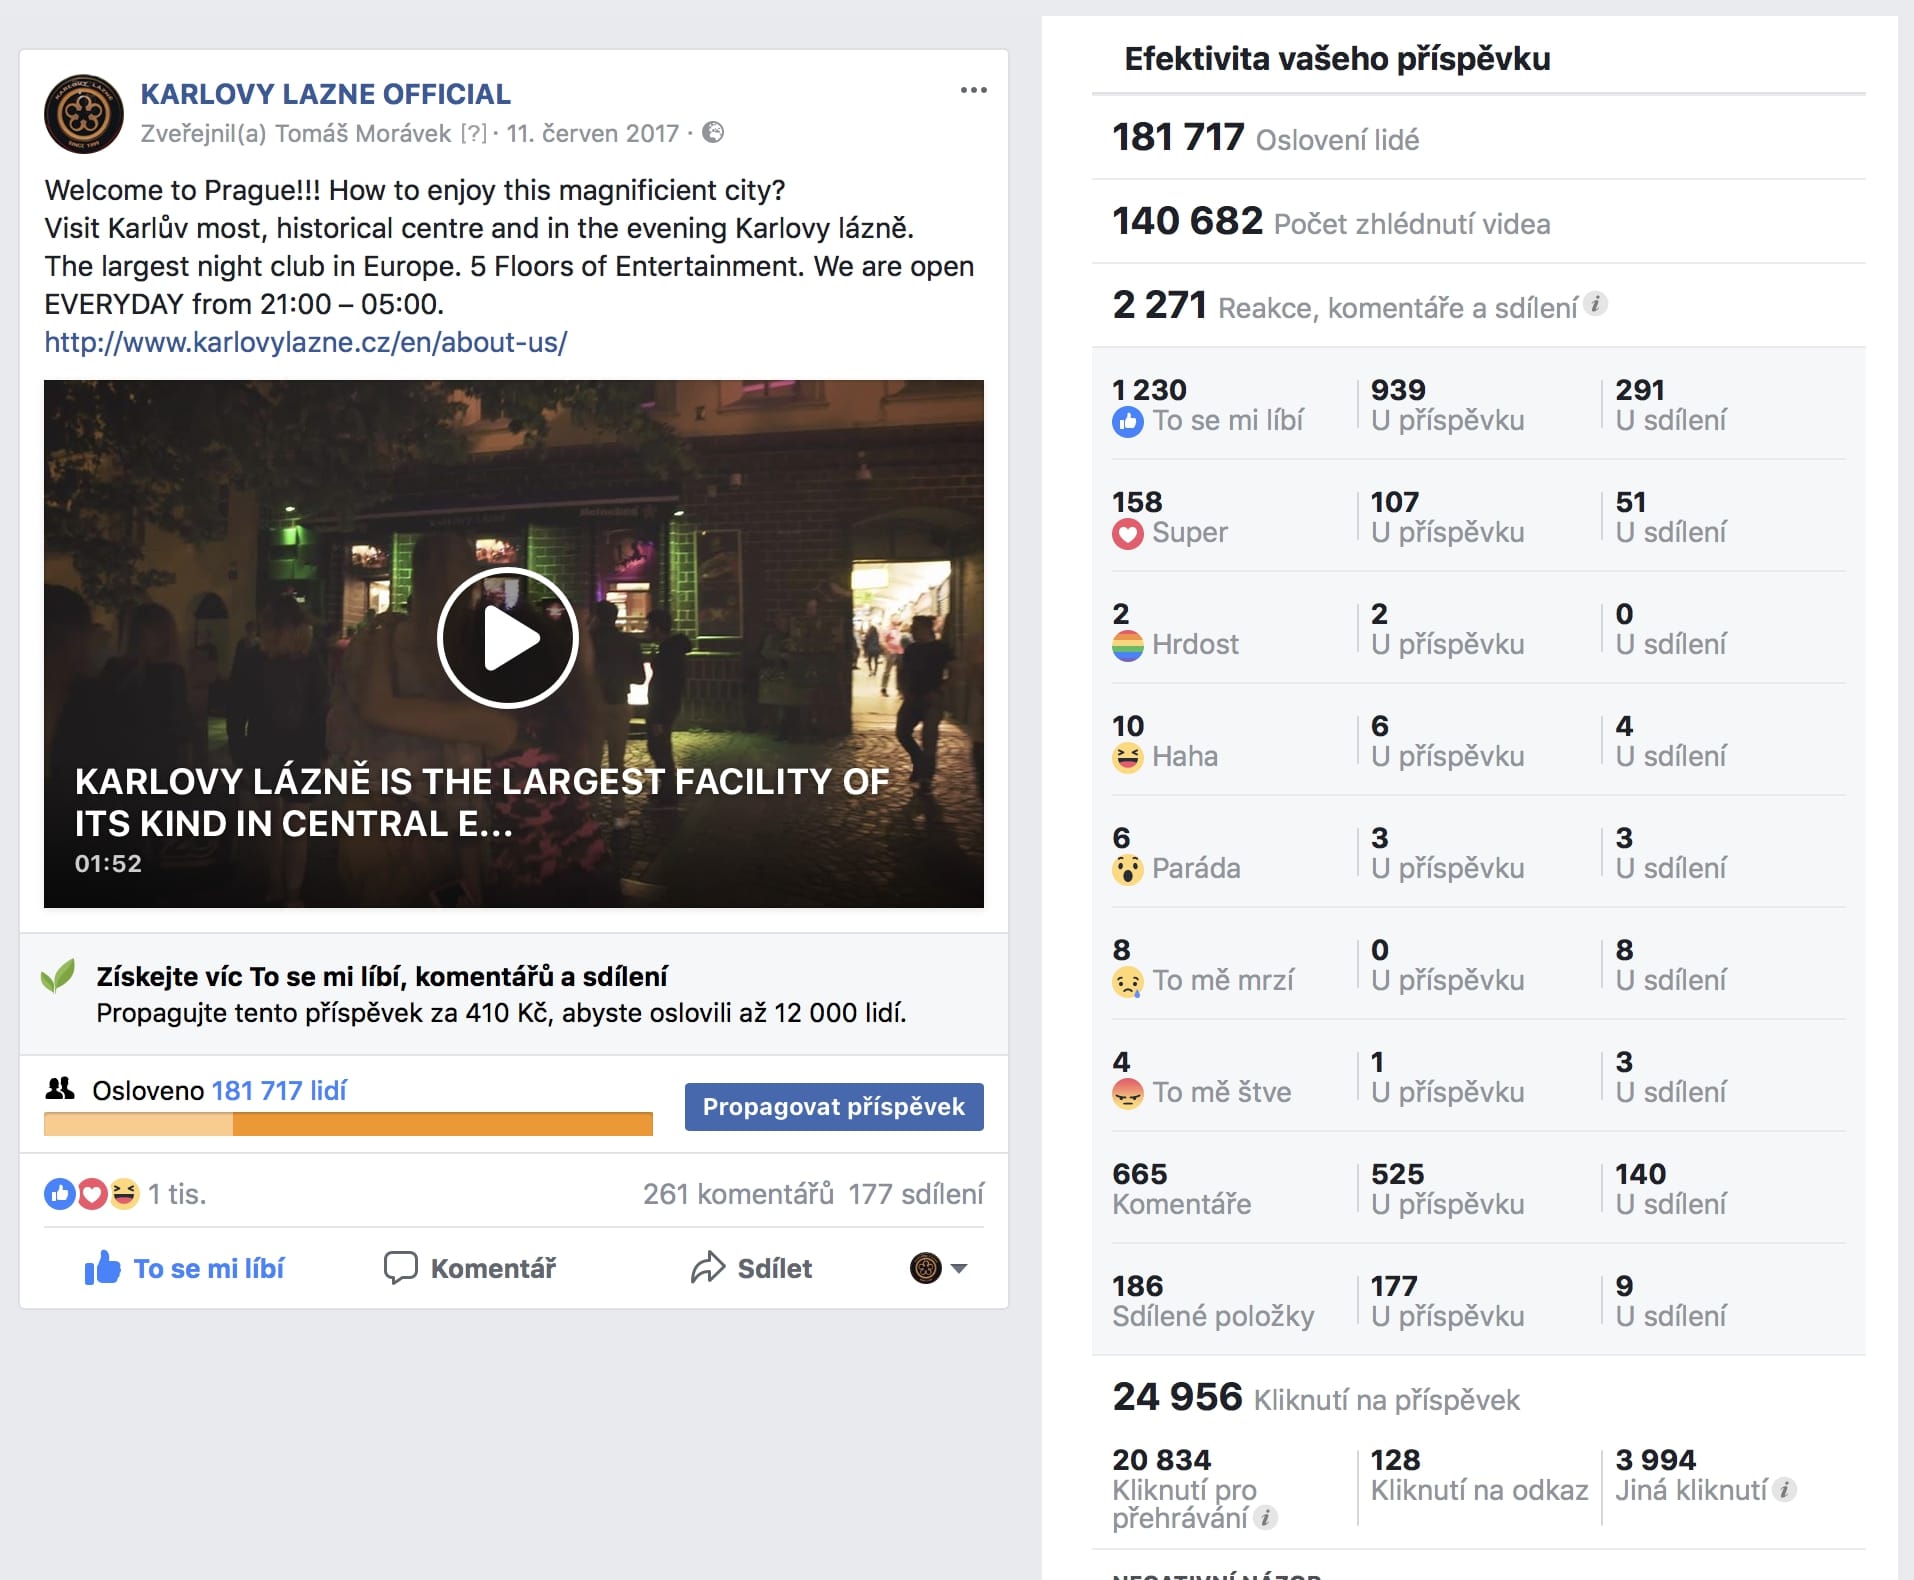
Task: Click the people icon beside Osloveno
Action: tap(60, 1089)
